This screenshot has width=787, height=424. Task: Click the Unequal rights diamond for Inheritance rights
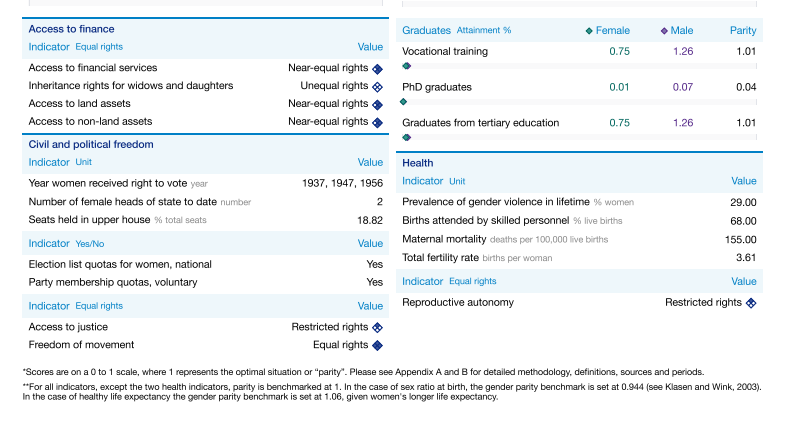(377, 86)
